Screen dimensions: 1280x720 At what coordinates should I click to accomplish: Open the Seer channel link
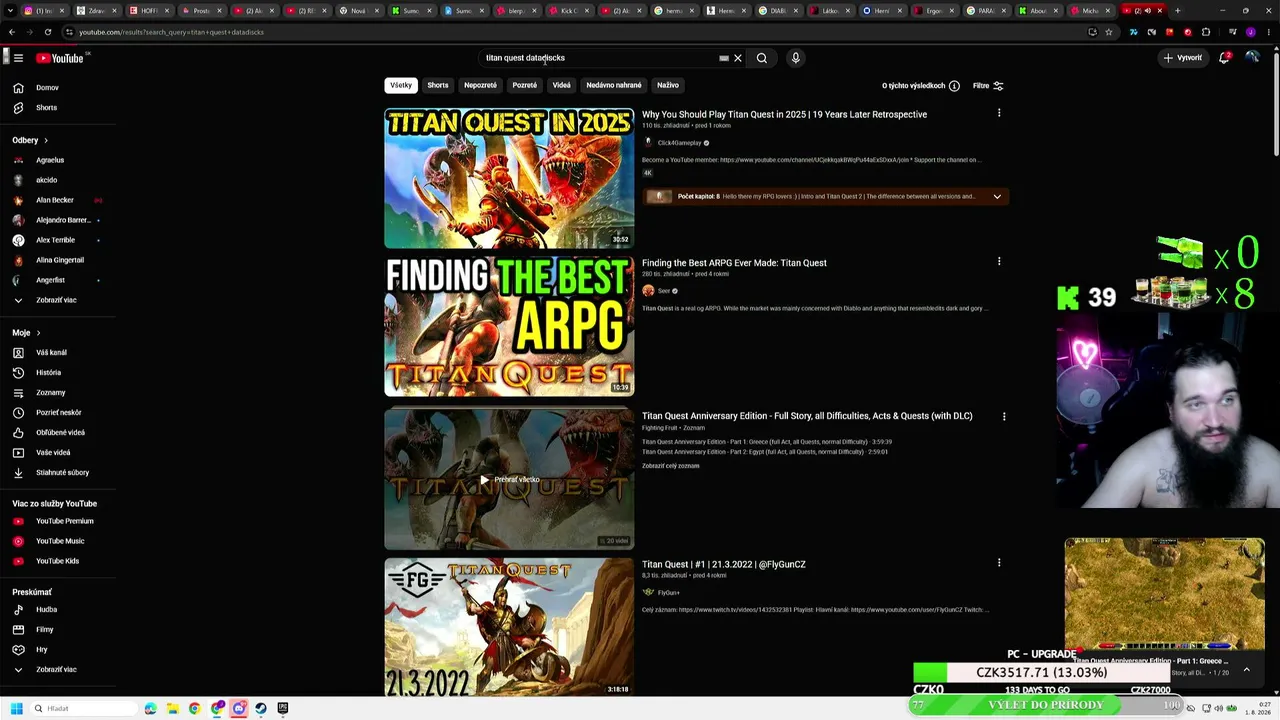664,291
